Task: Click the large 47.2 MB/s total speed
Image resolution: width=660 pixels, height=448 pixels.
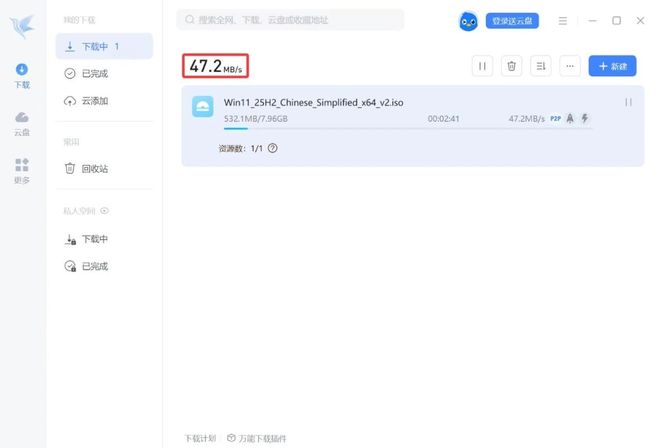Action: (x=216, y=66)
